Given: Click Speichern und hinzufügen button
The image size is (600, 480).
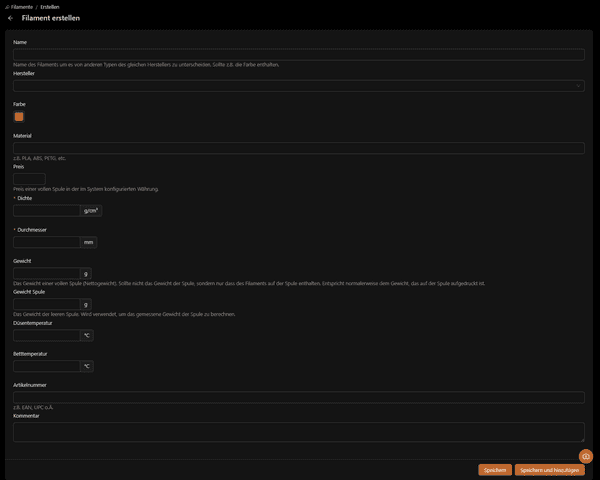Looking at the screenshot, I should pos(550,469).
